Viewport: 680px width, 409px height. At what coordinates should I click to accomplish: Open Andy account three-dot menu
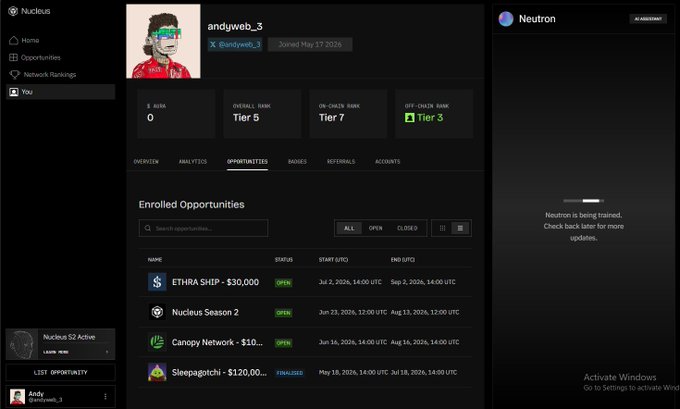[x=105, y=396]
